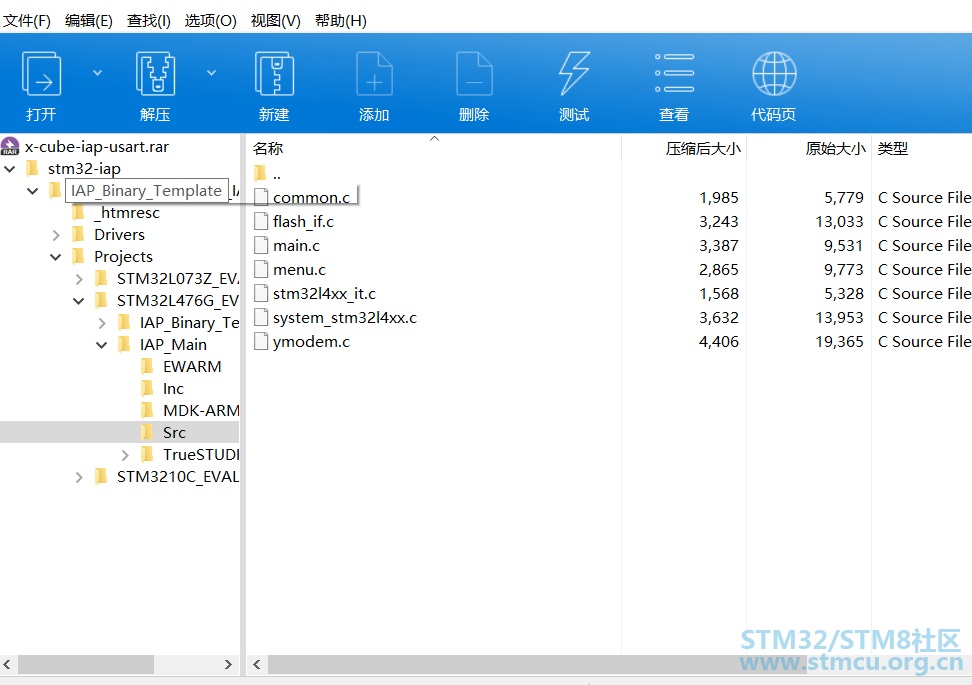This screenshot has height=685, width=972.
Task: Collapse the STM32L476G_EVAL folder node
Action: coord(79,301)
